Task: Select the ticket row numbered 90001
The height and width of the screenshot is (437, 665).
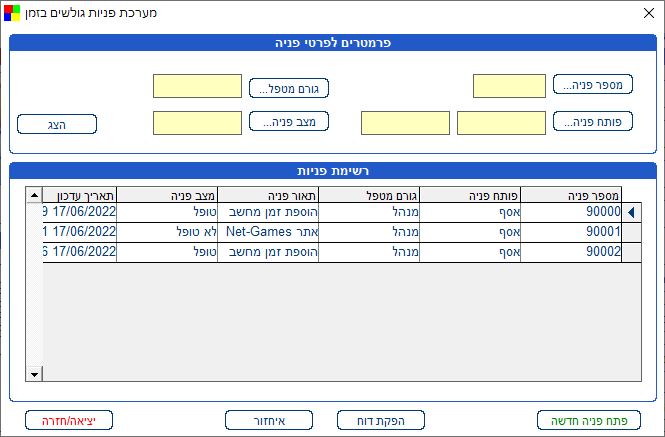Action: (572, 232)
